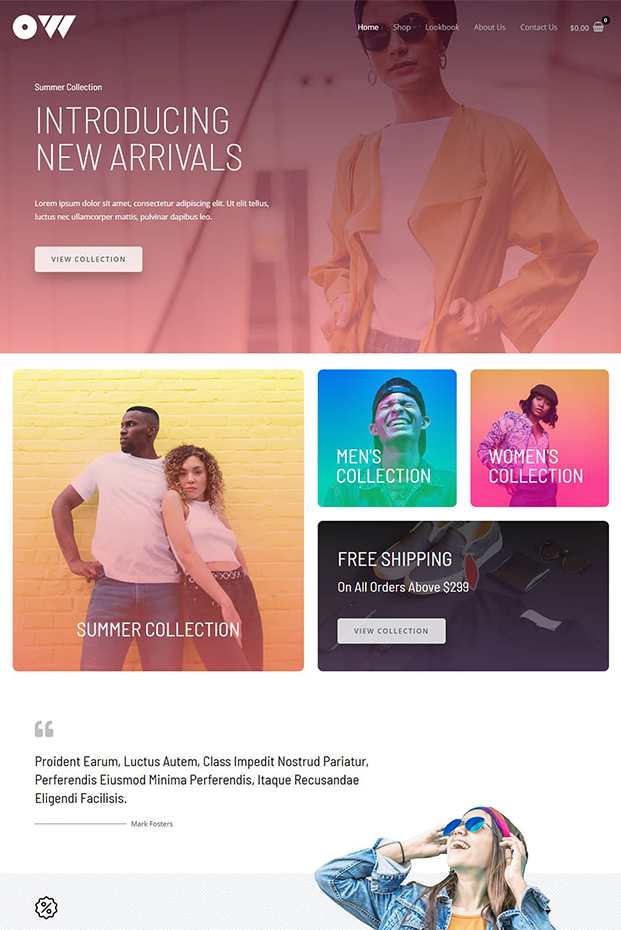Click the woman in denim jacket image

pos(436,868)
